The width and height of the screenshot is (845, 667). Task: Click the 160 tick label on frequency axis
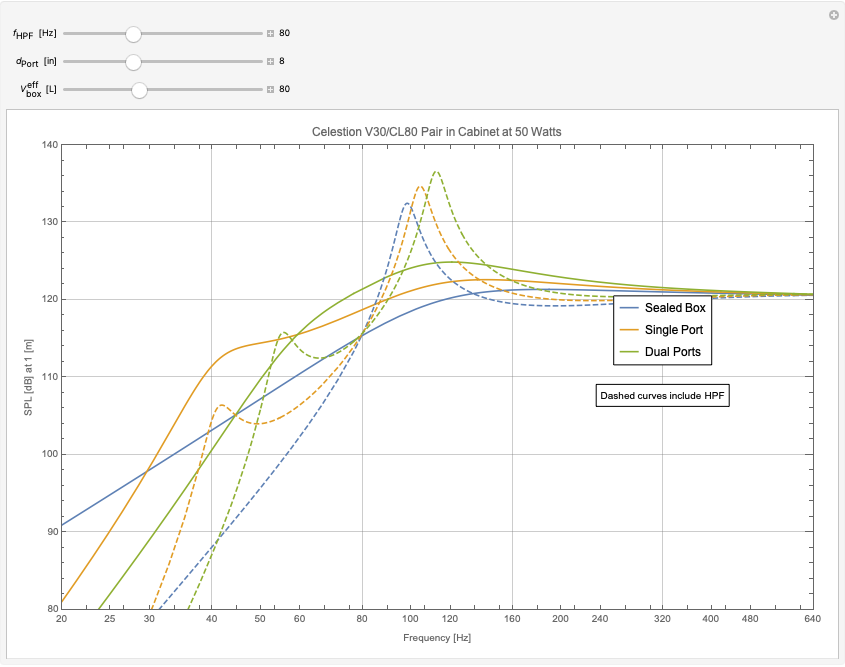[512, 619]
